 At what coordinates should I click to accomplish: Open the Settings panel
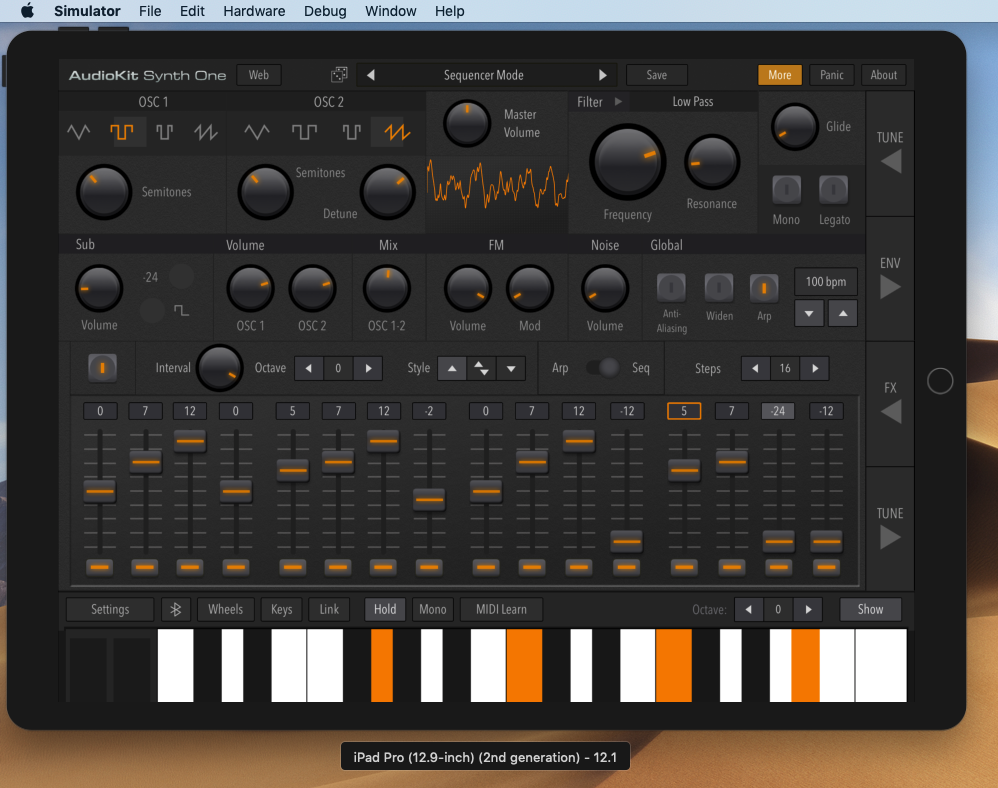point(110,609)
